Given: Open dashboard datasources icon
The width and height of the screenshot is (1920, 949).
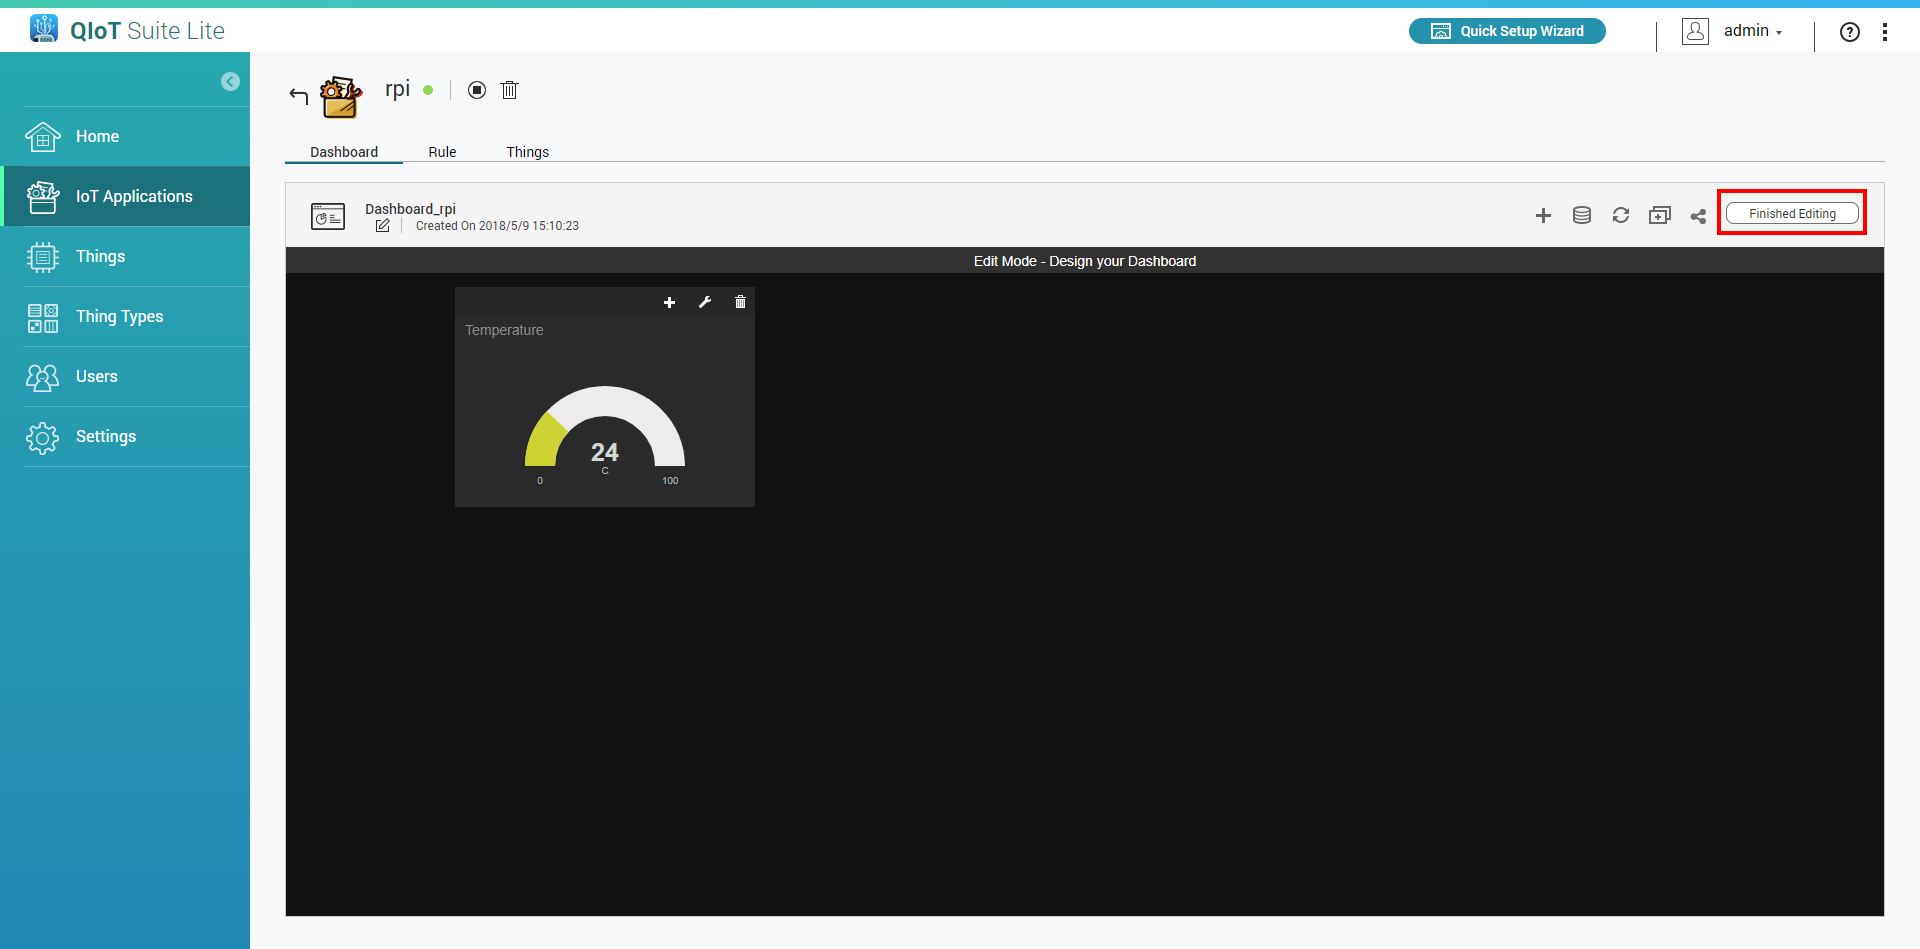Looking at the screenshot, I should 1581,216.
